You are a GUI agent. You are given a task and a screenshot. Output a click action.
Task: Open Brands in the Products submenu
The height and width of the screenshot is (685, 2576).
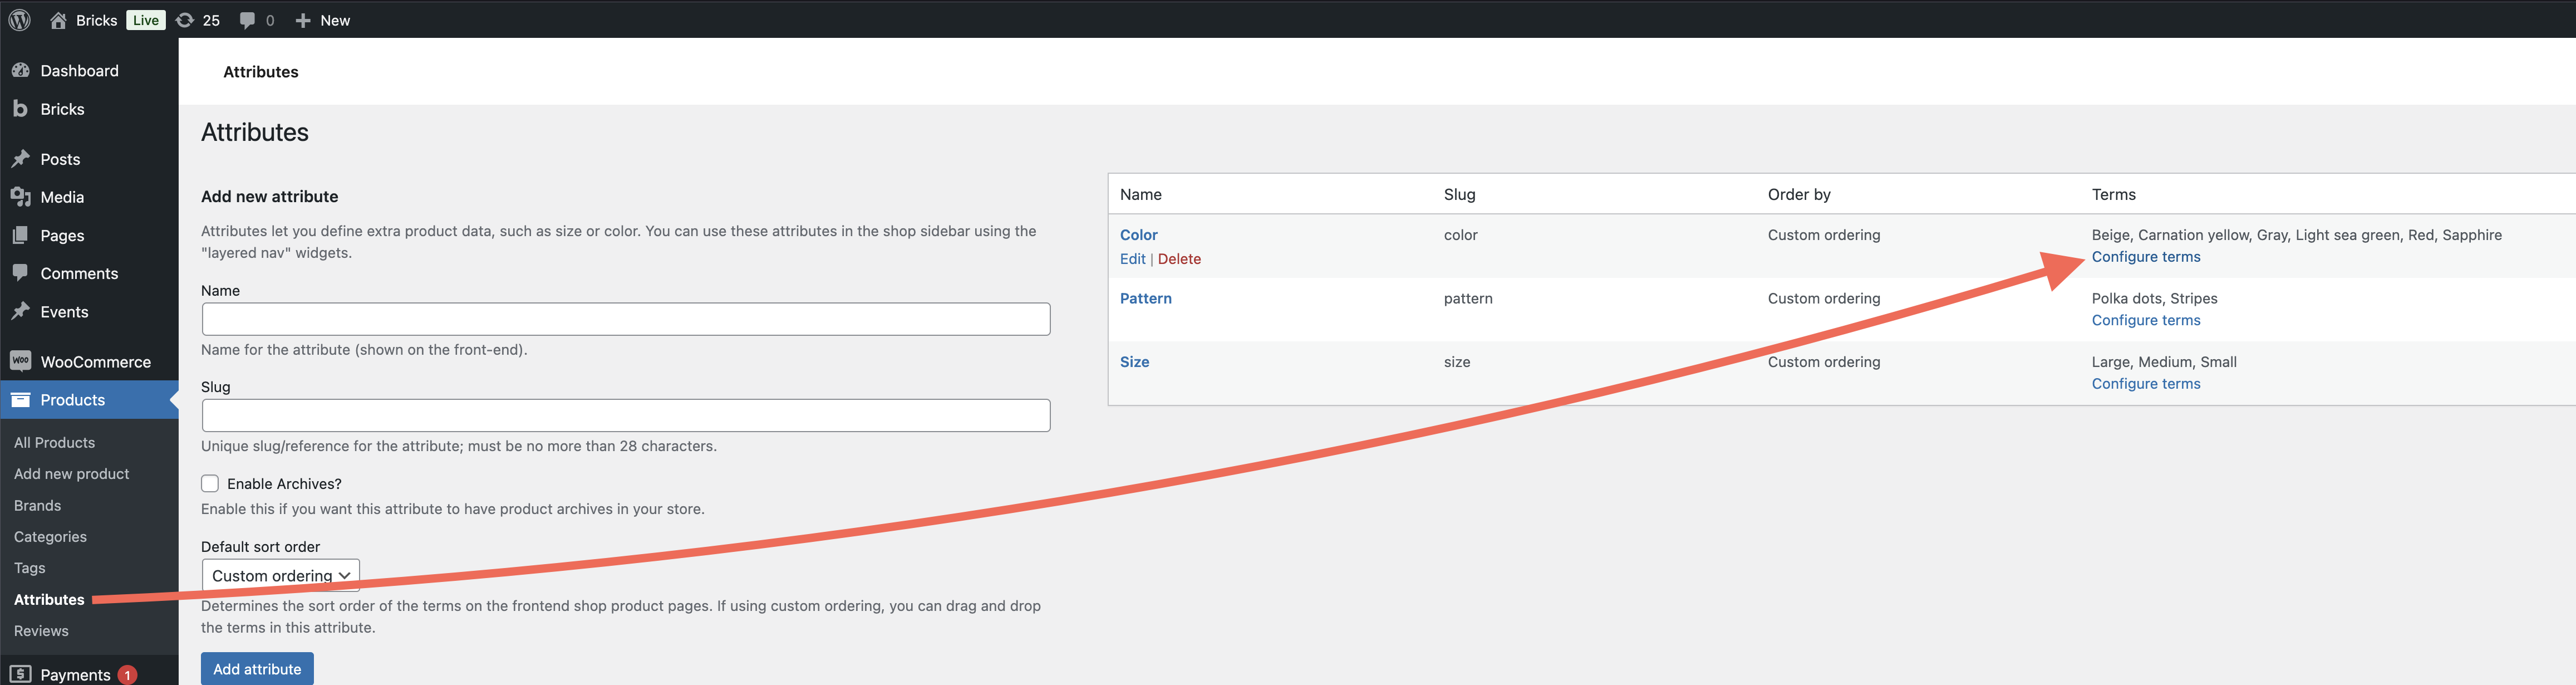tap(37, 505)
